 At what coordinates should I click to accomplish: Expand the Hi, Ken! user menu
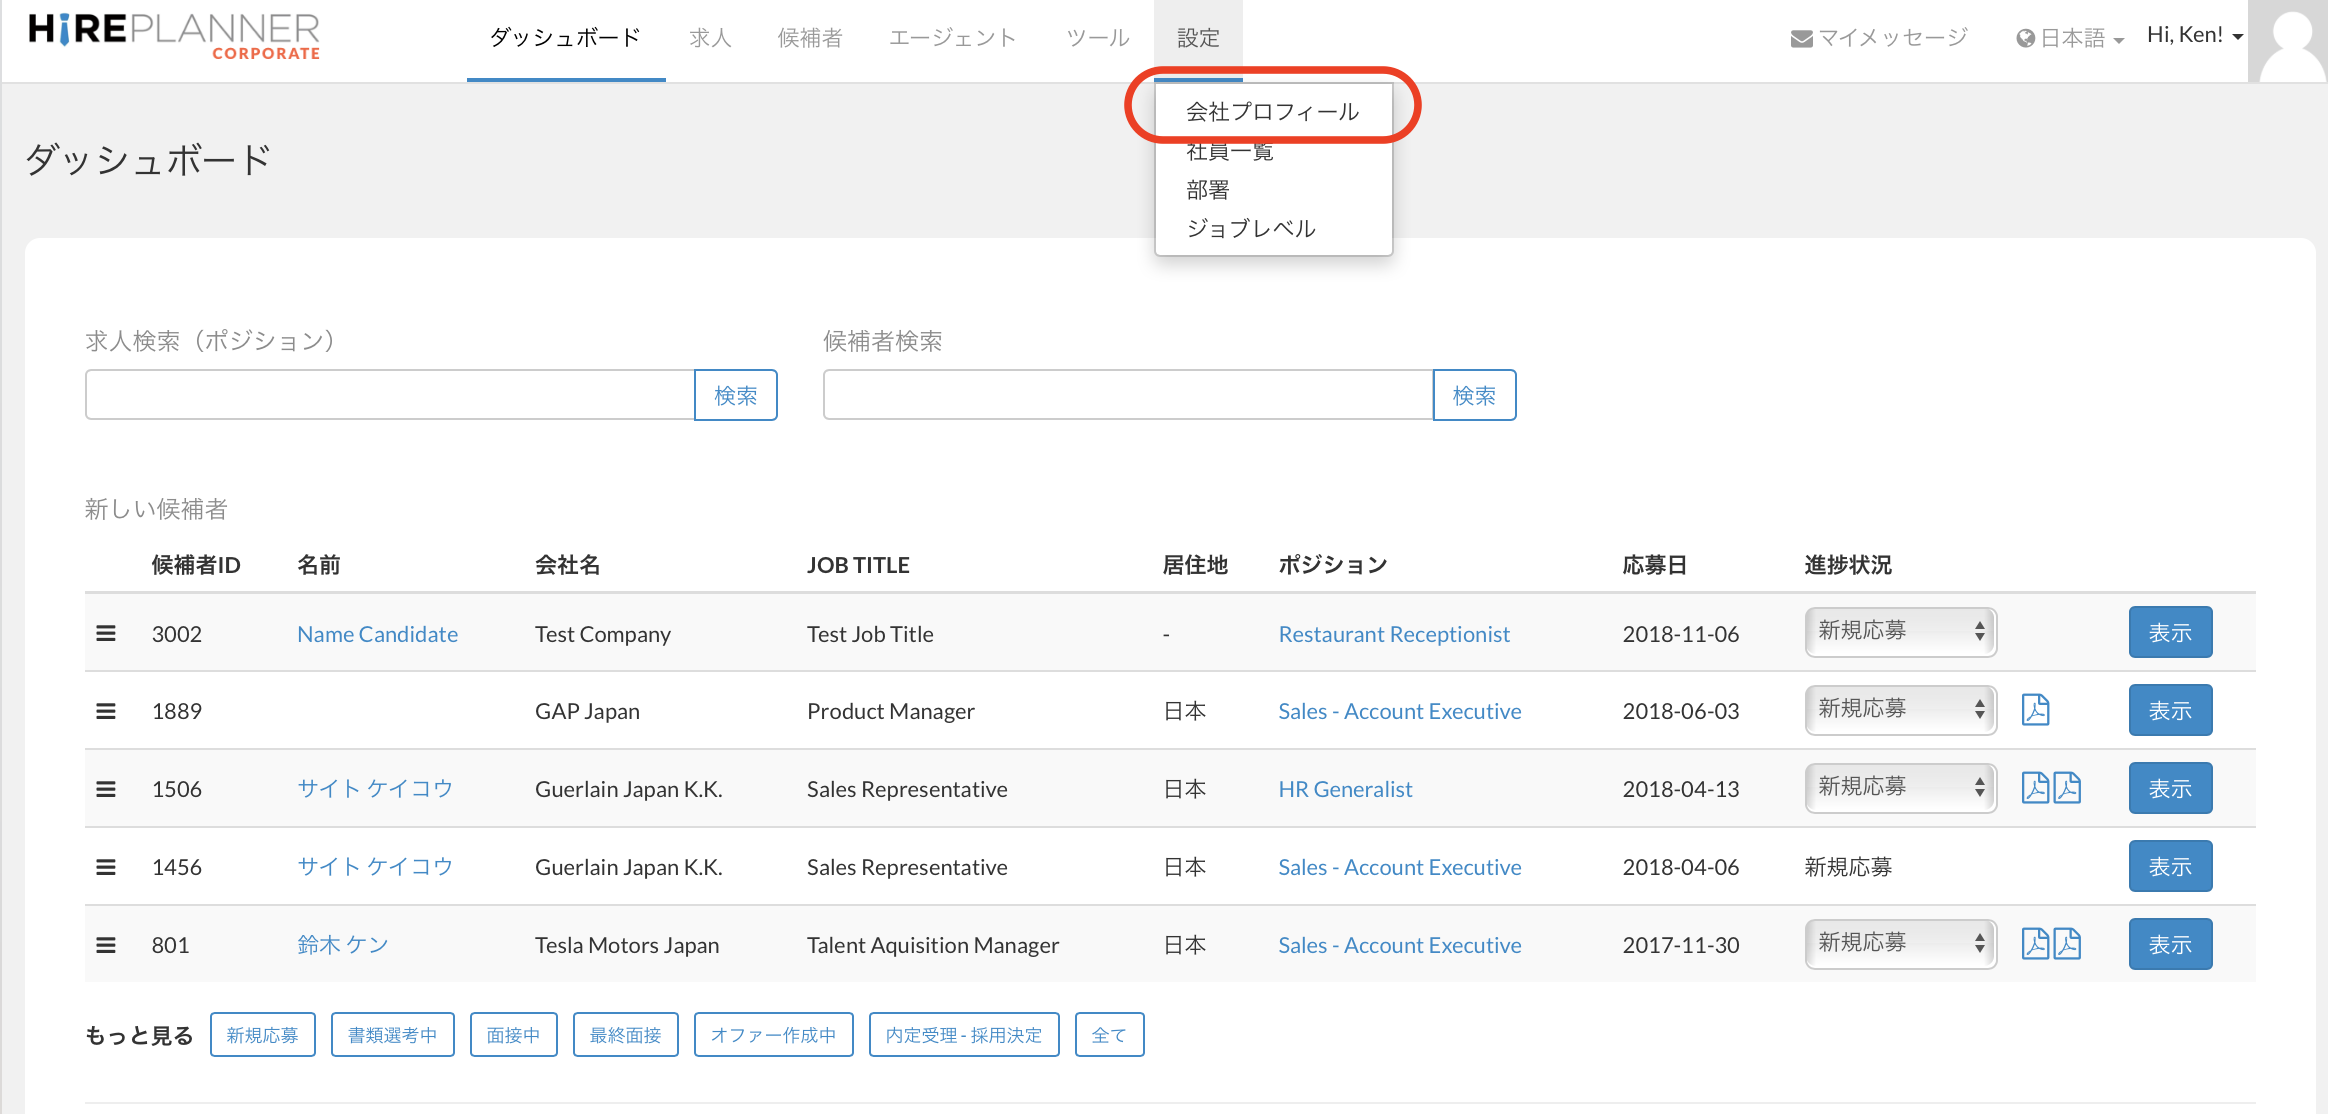(x=2194, y=36)
